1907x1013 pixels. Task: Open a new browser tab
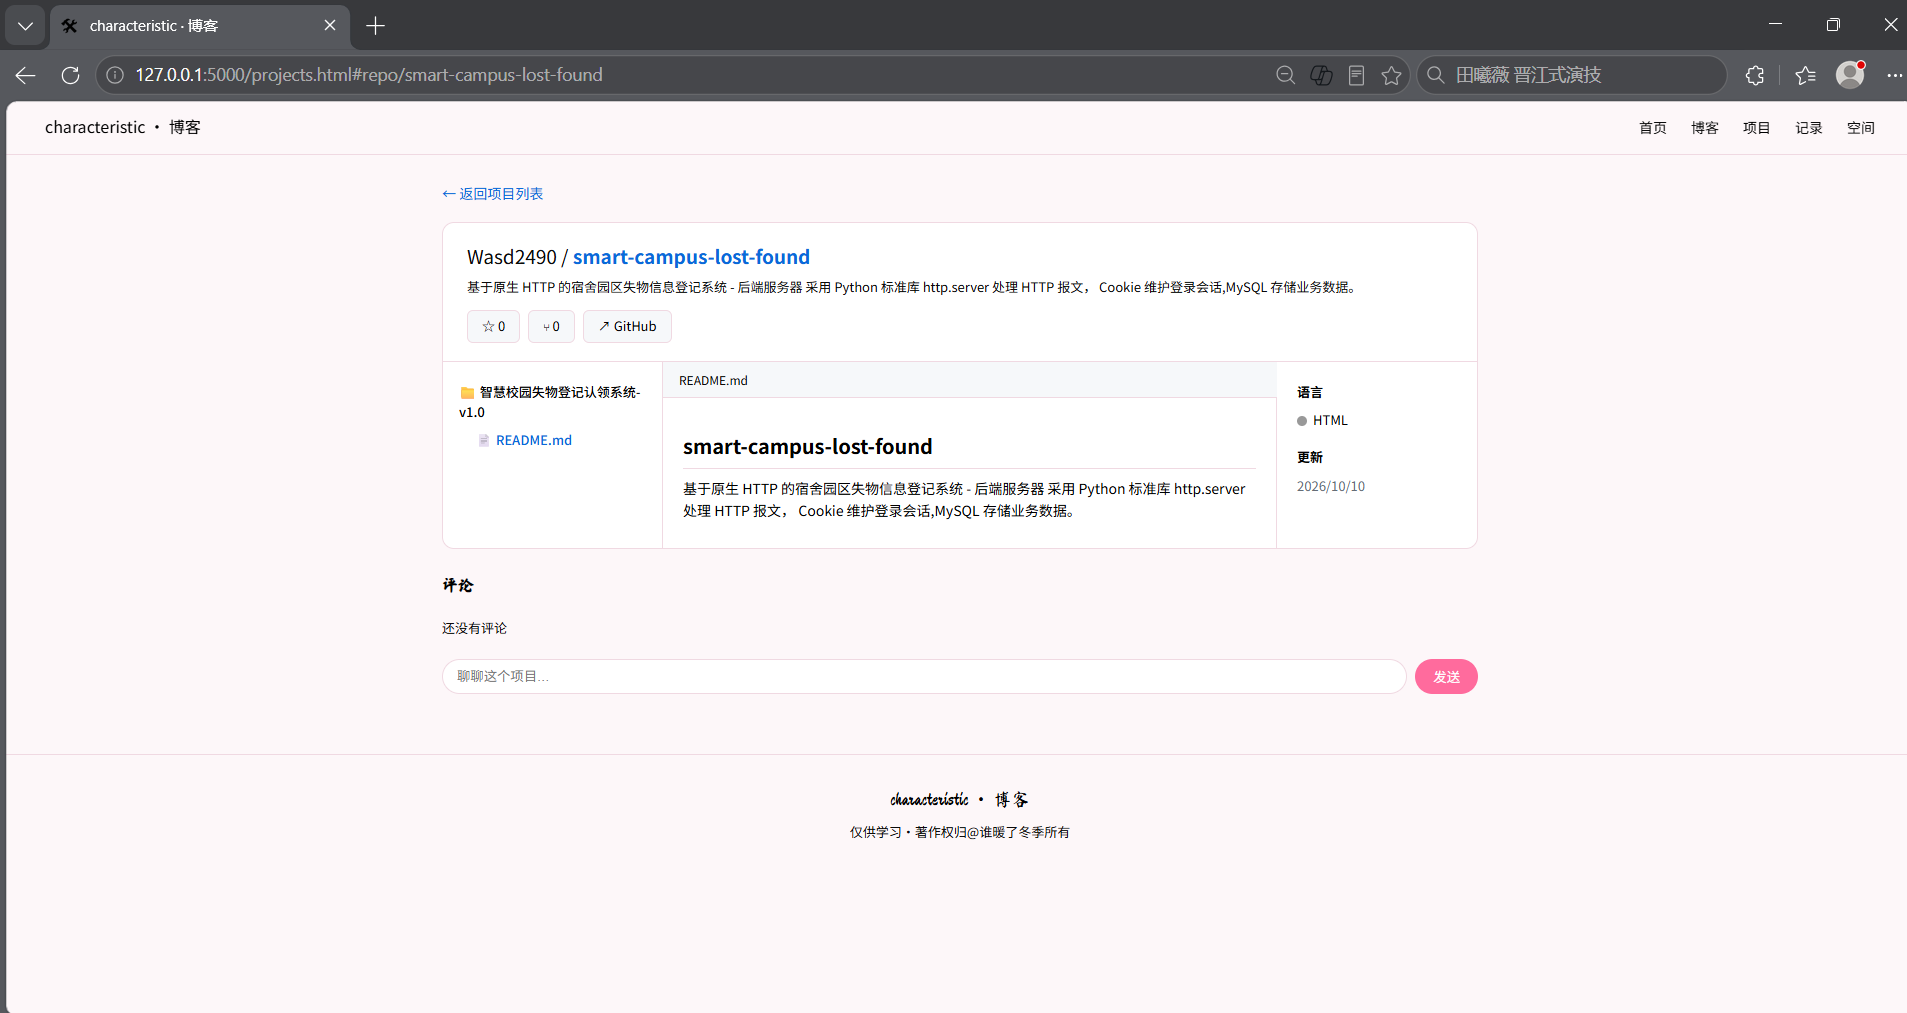click(x=376, y=26)
